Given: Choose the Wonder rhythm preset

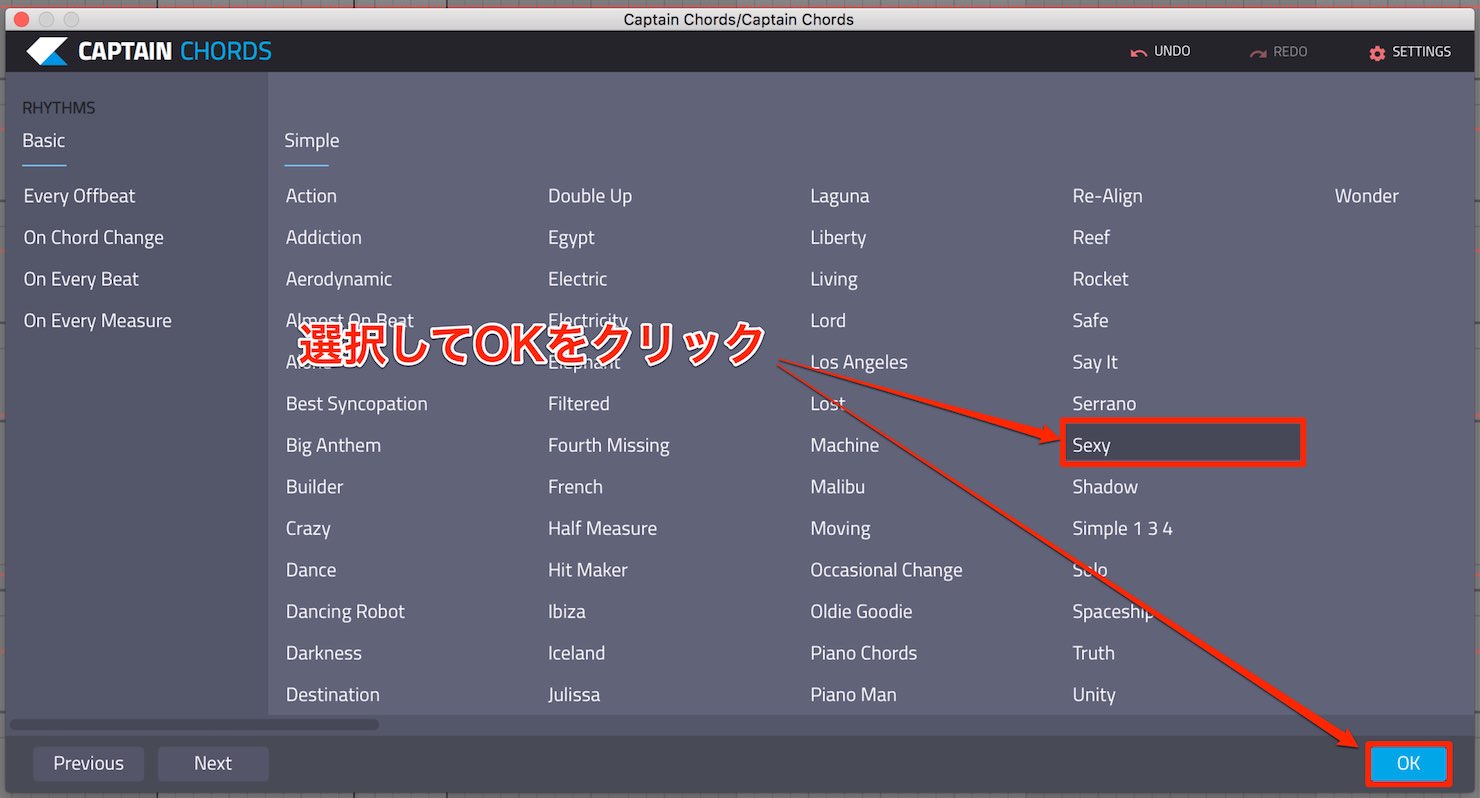Looking at the screenshot, I should click(1367, 196).
